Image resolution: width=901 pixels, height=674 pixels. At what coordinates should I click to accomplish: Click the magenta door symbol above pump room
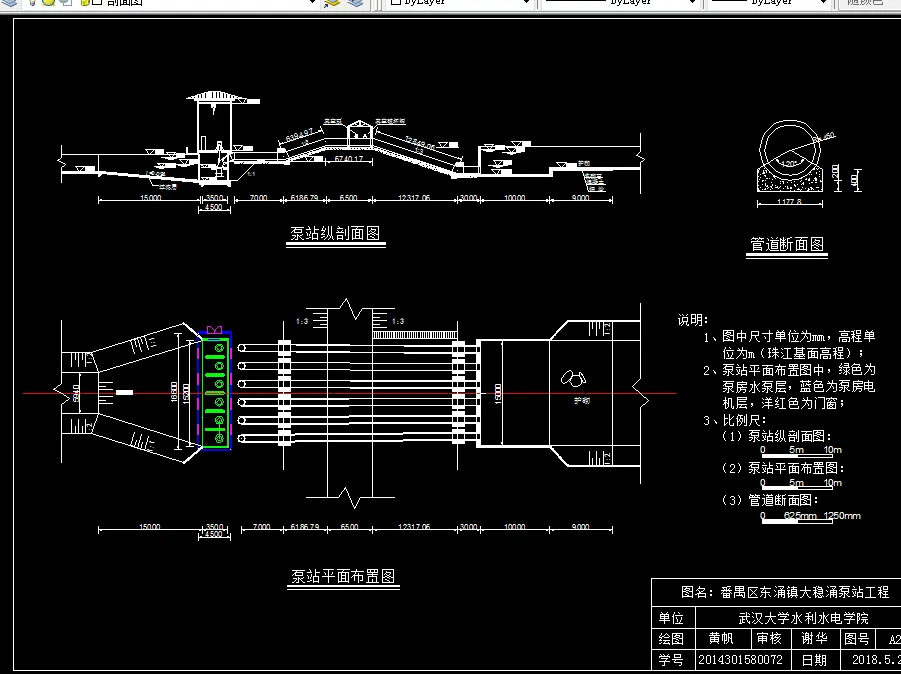click(x=214, y=330)
